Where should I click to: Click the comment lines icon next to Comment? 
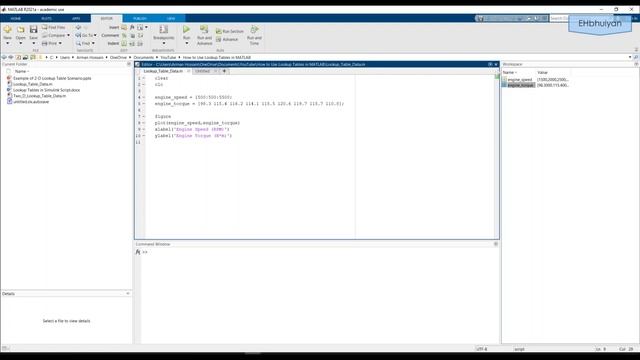124,36
